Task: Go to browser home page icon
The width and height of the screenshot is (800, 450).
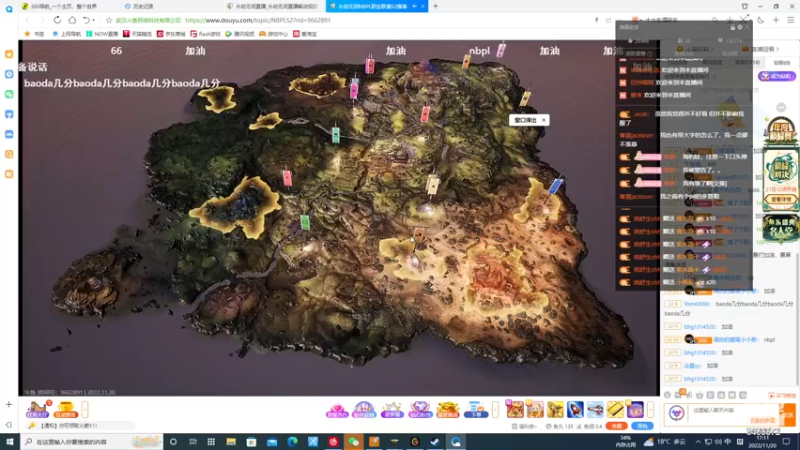Action: coord(72,20)
